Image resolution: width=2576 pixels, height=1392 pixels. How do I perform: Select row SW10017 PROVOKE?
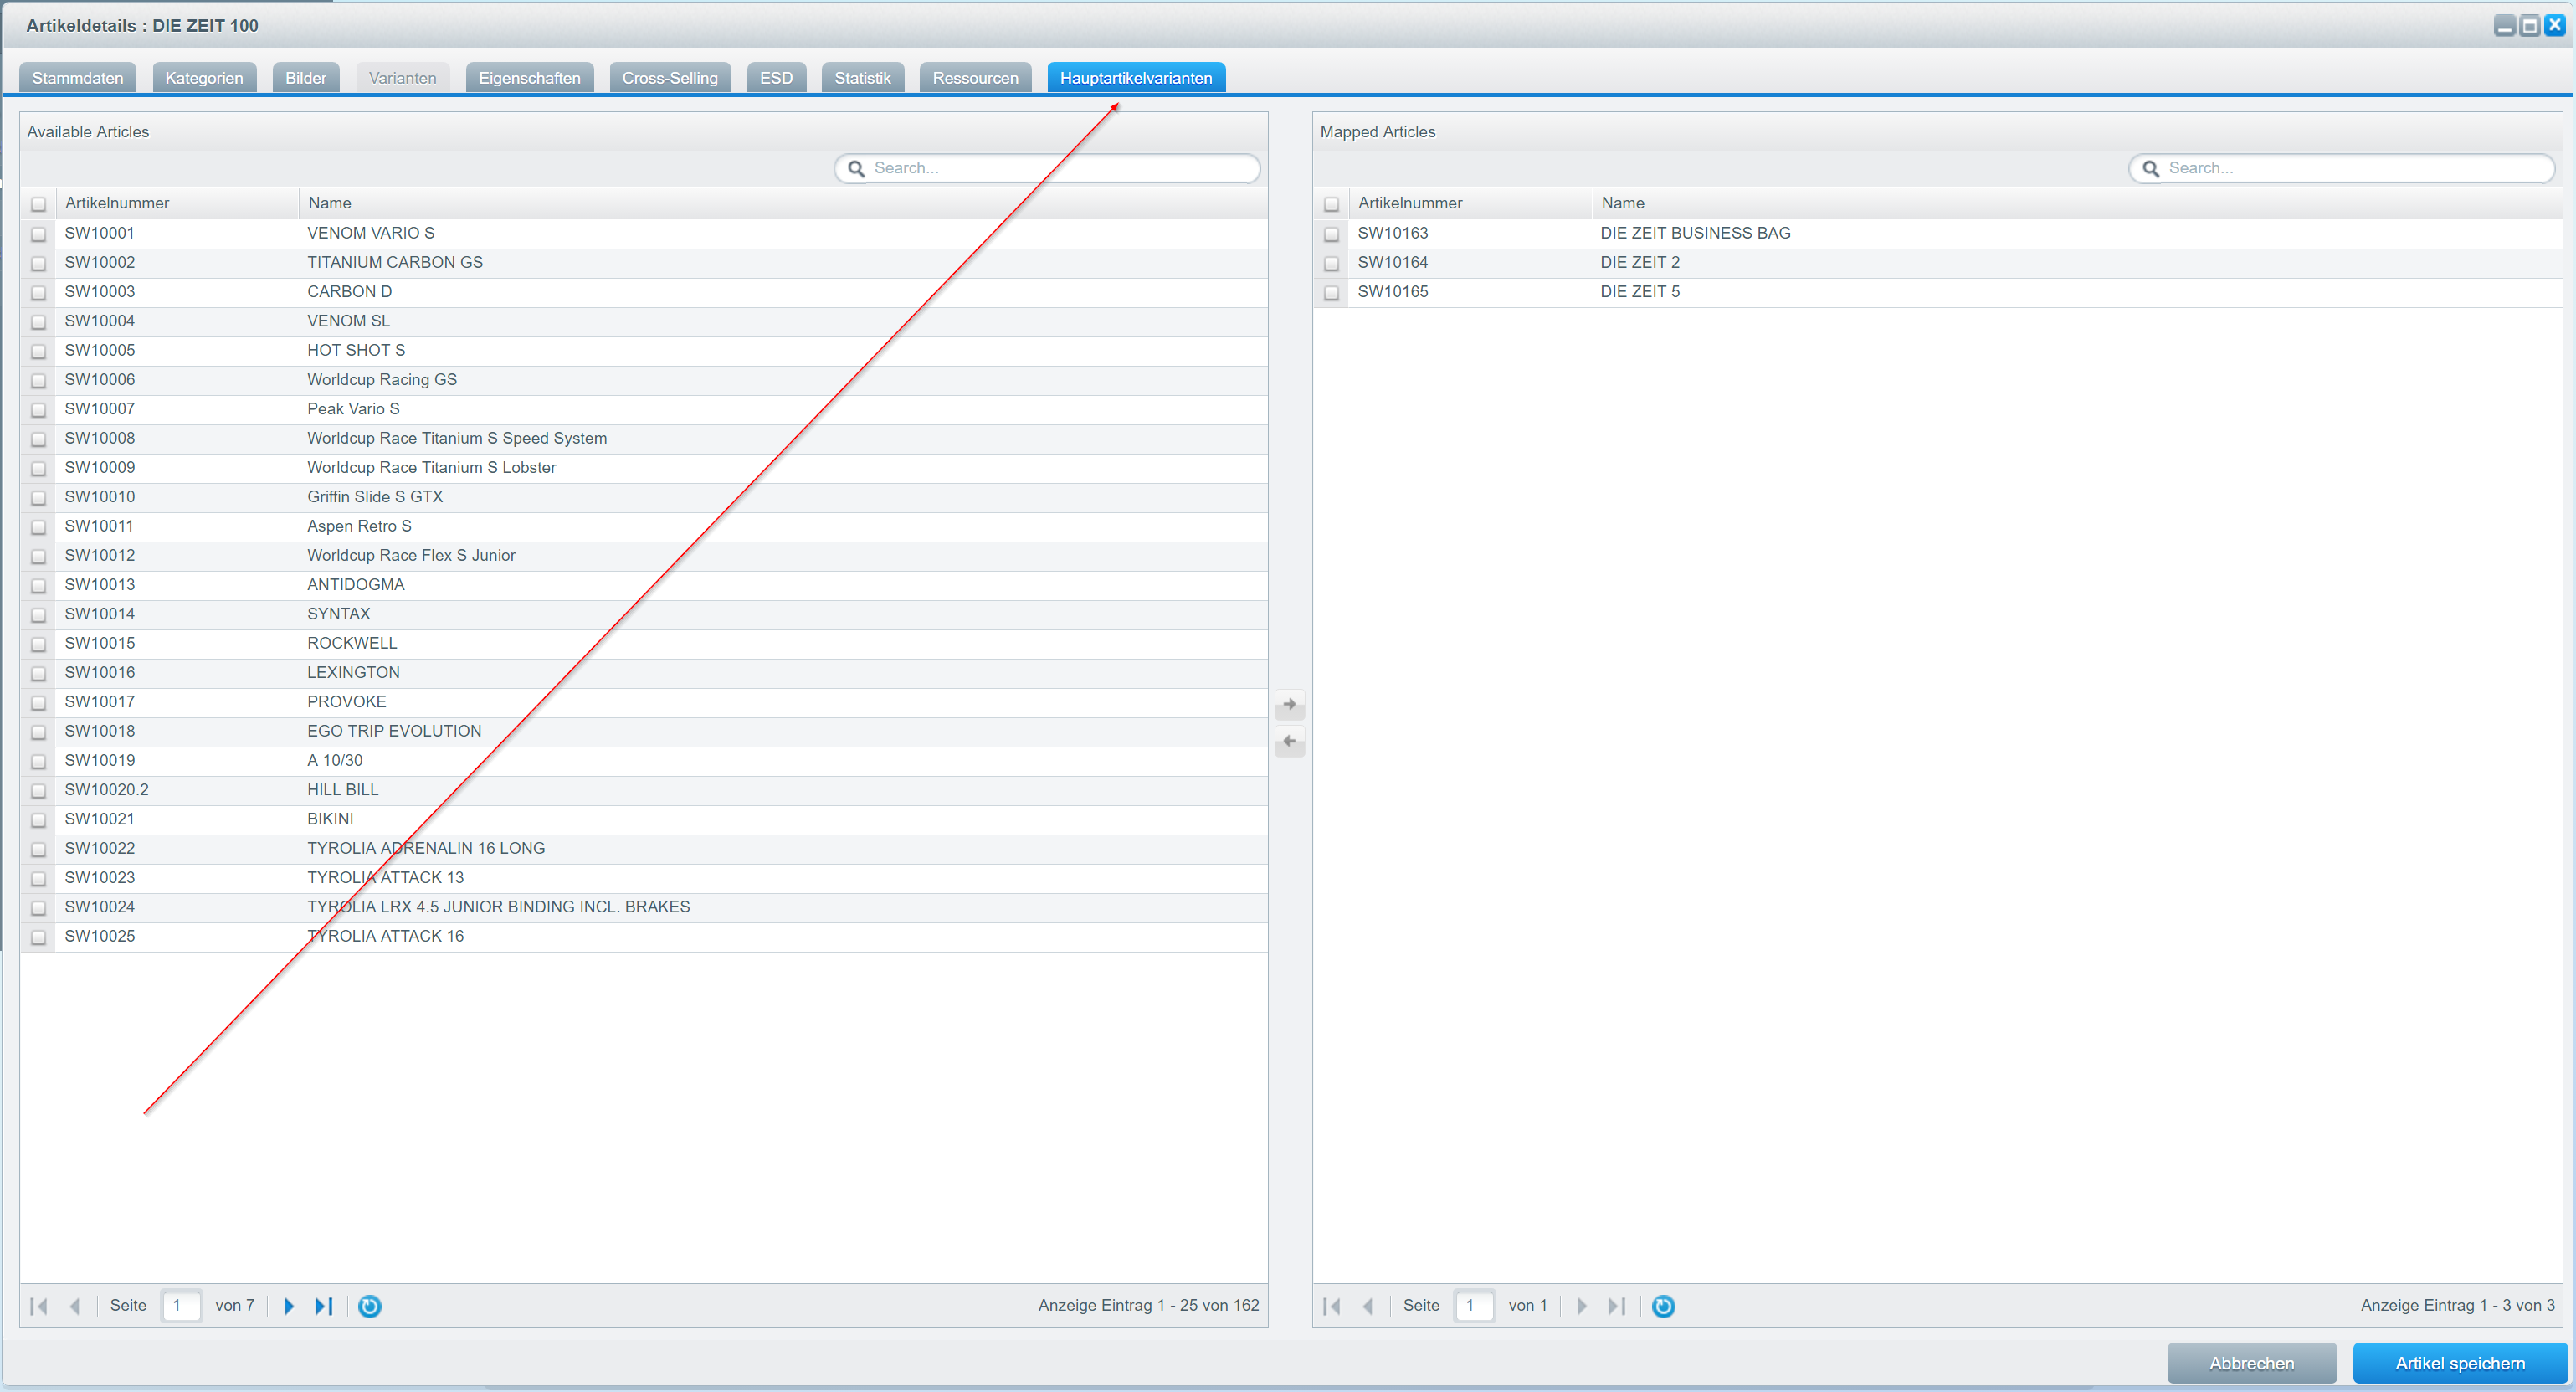pyautogui.click(x=644, y=702)
